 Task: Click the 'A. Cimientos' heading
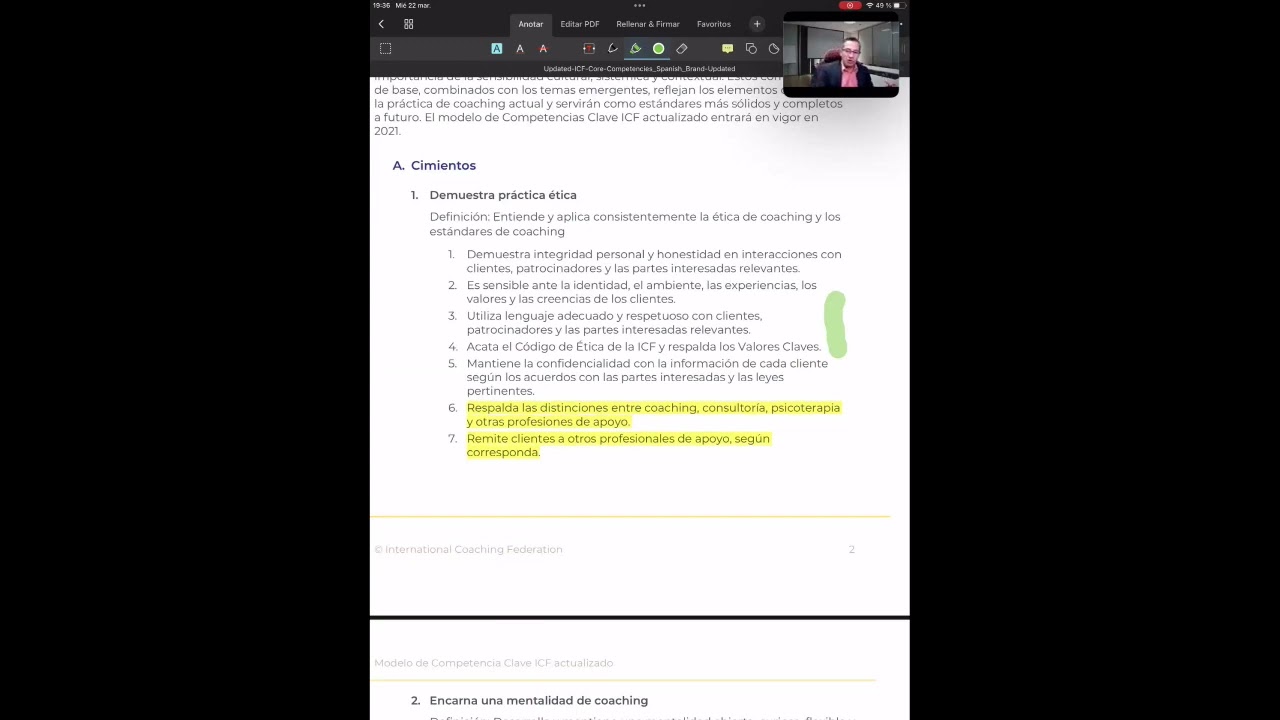tap(434, 165)
